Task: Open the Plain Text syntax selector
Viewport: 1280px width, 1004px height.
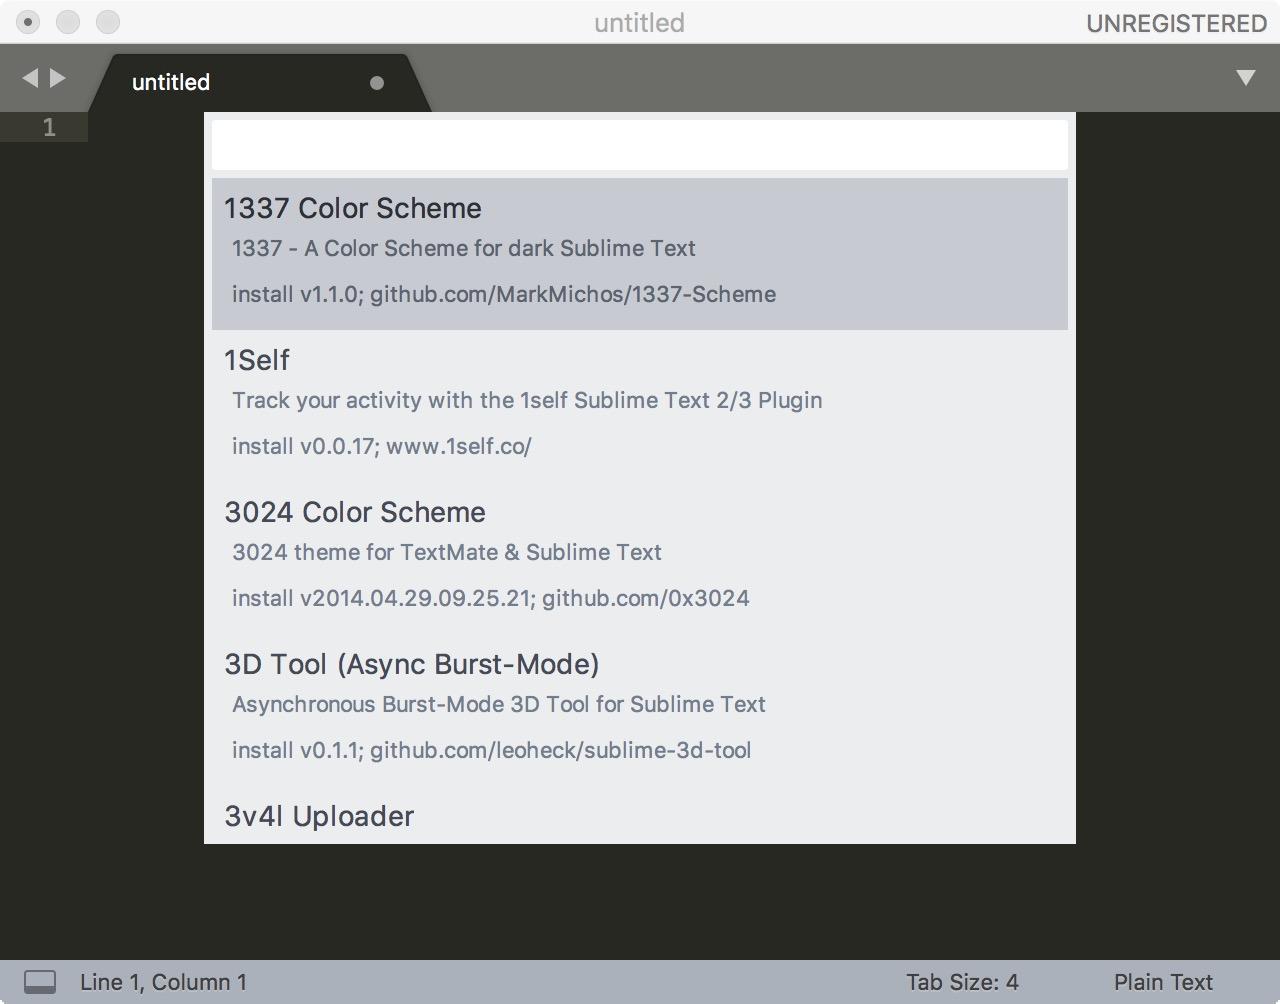Action: click(1162, 982)
